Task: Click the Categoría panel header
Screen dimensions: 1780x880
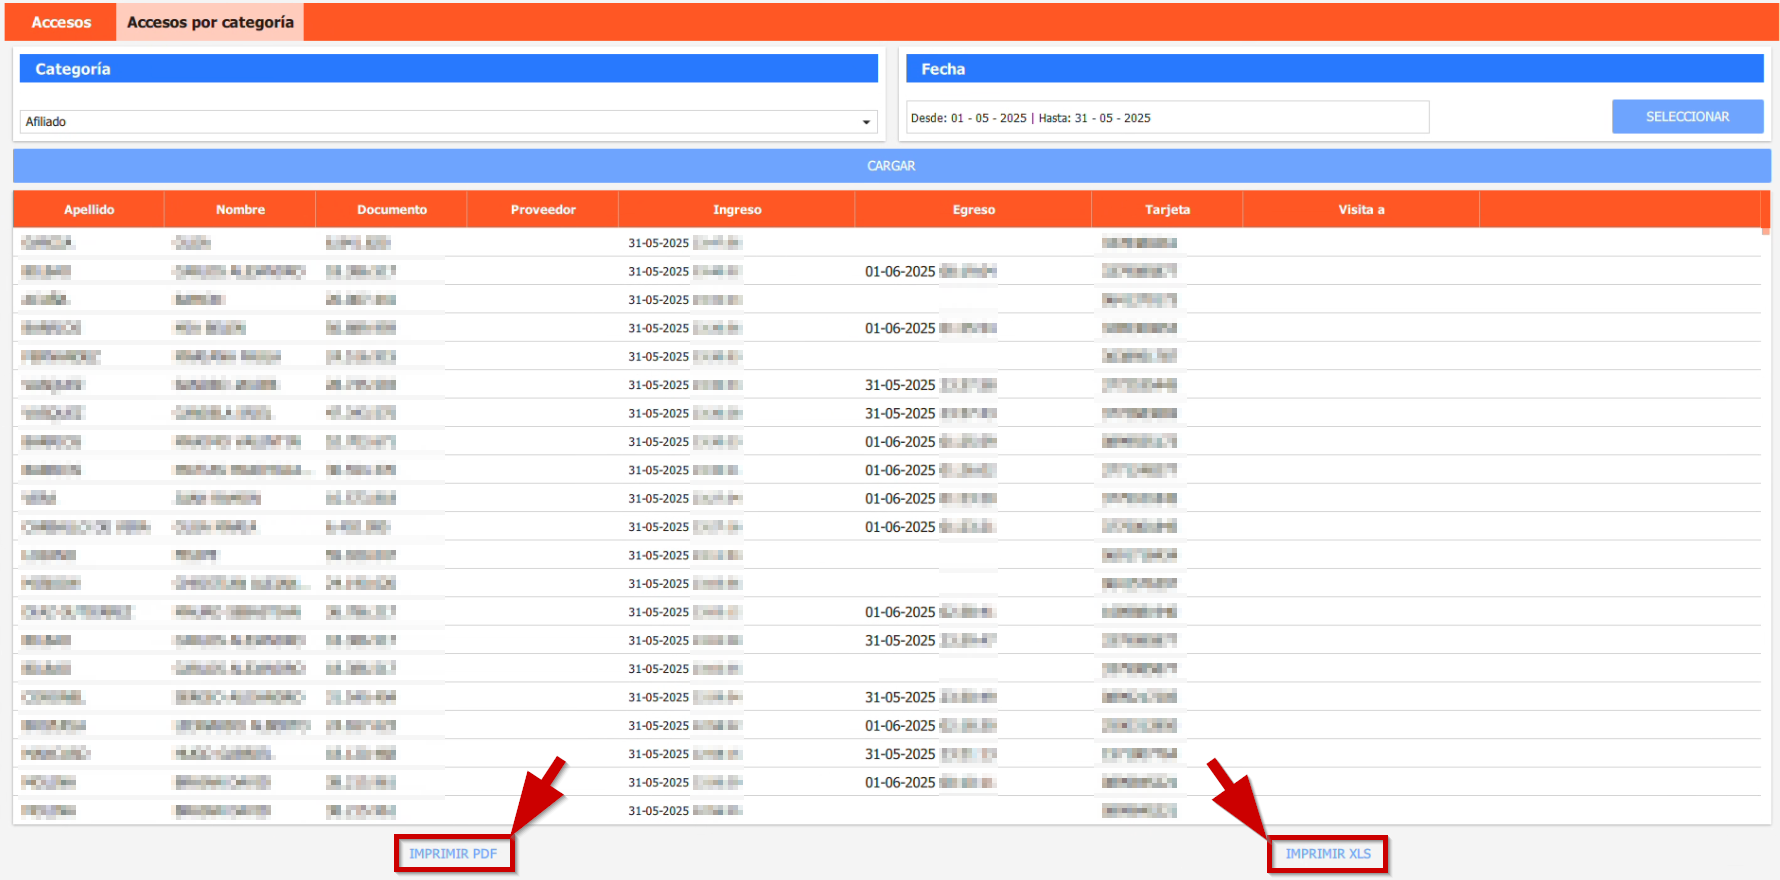Action: coord(448,69)
